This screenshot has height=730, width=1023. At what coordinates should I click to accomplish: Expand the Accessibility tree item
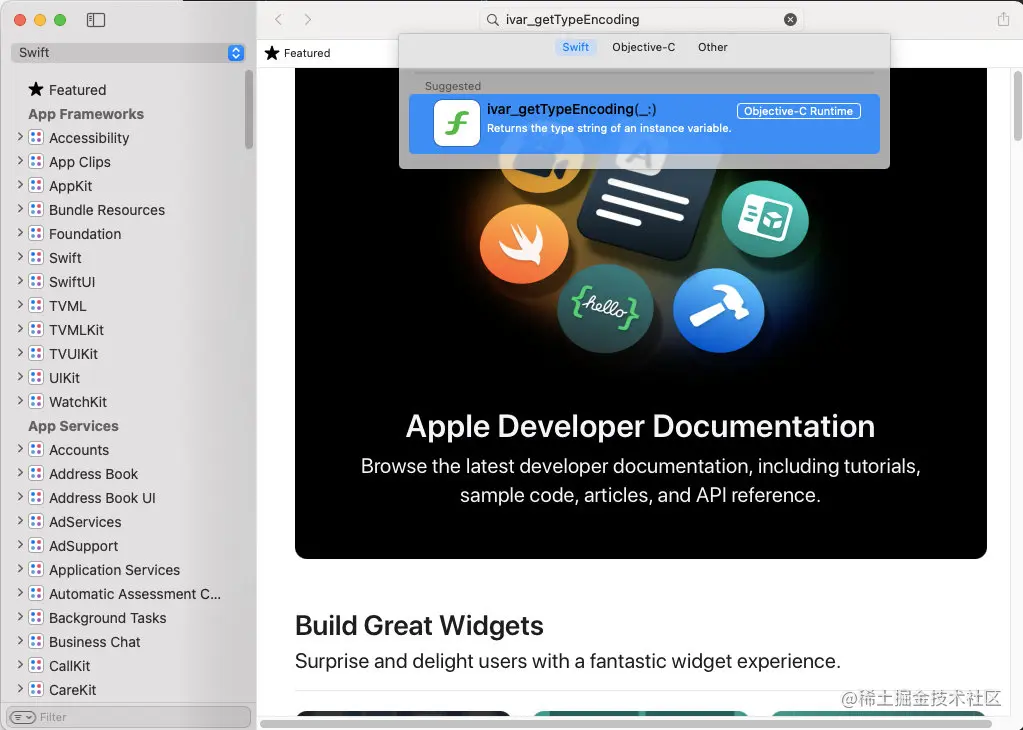coord(20,137)
